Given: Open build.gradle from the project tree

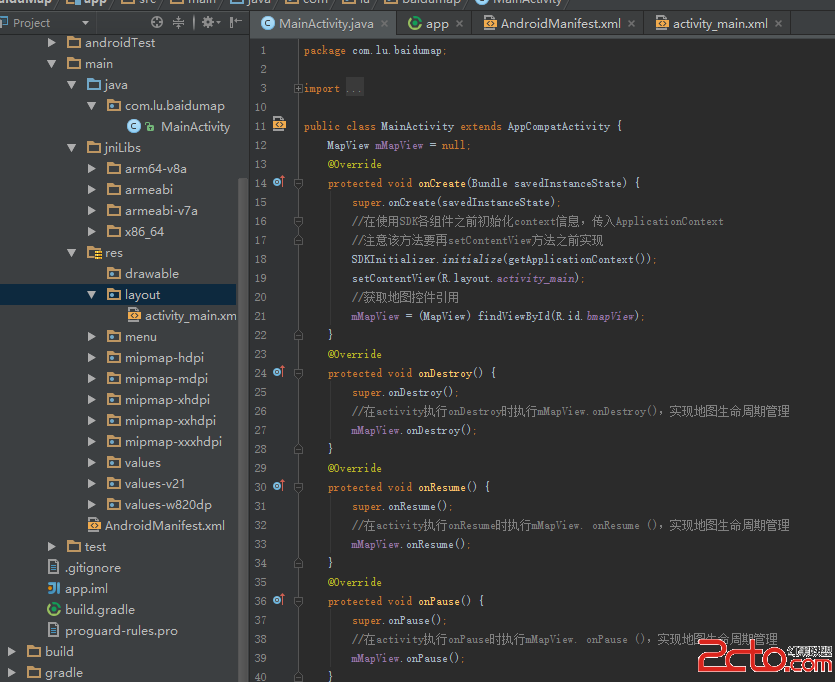Looking at the screenshot, I should click(x=99, y=610).
